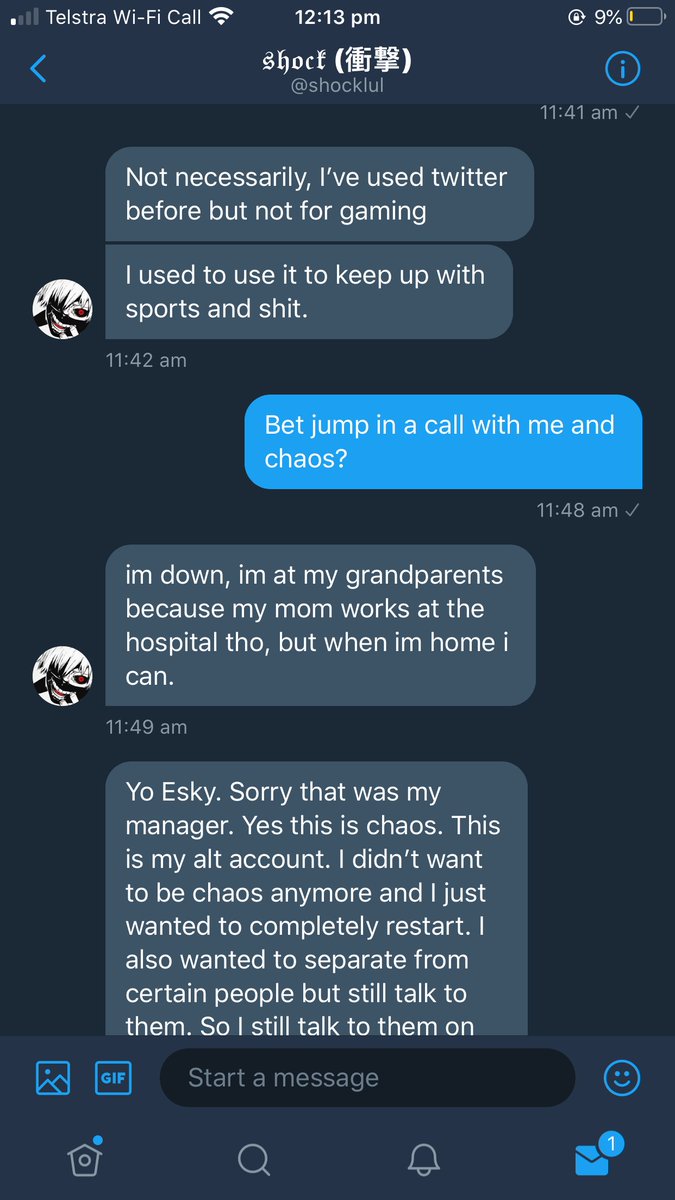Tap the back arrow to leave conversation
The width and height of the screenshot is (675, 1200).
tap(39, 68)
